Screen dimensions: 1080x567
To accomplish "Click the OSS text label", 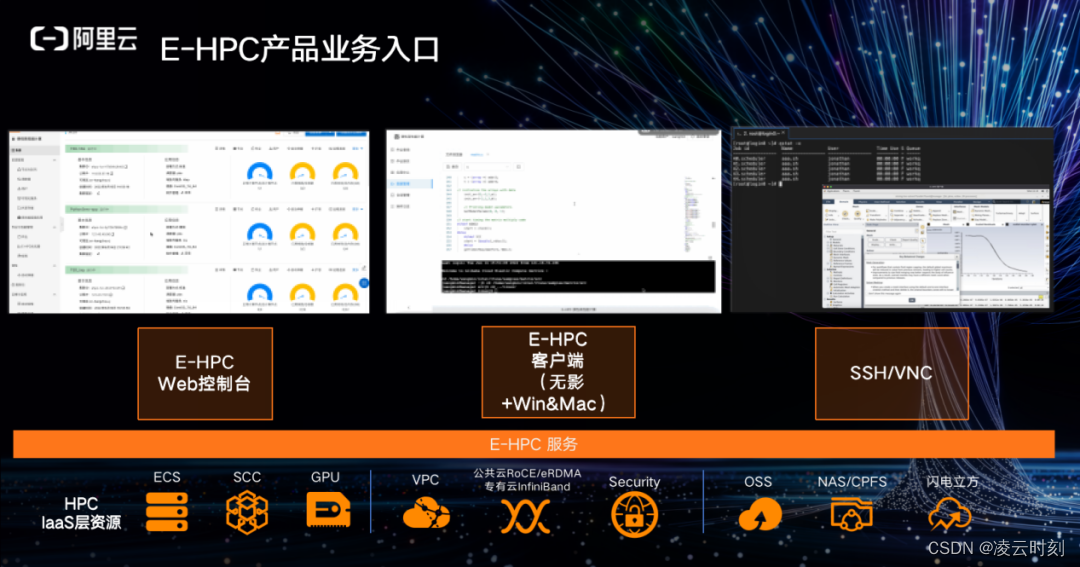I will pyautogui.click(x=758, y=482).
